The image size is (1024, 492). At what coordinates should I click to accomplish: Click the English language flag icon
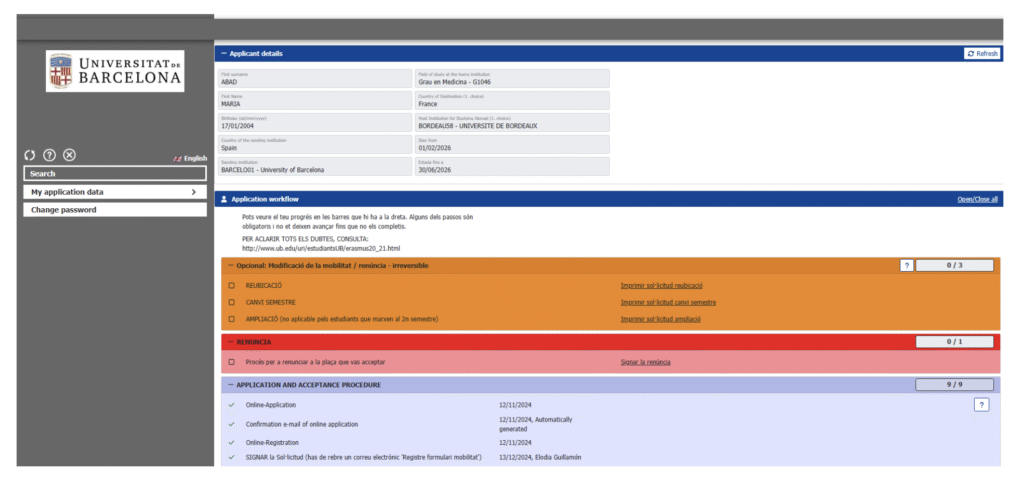[178, 158]
